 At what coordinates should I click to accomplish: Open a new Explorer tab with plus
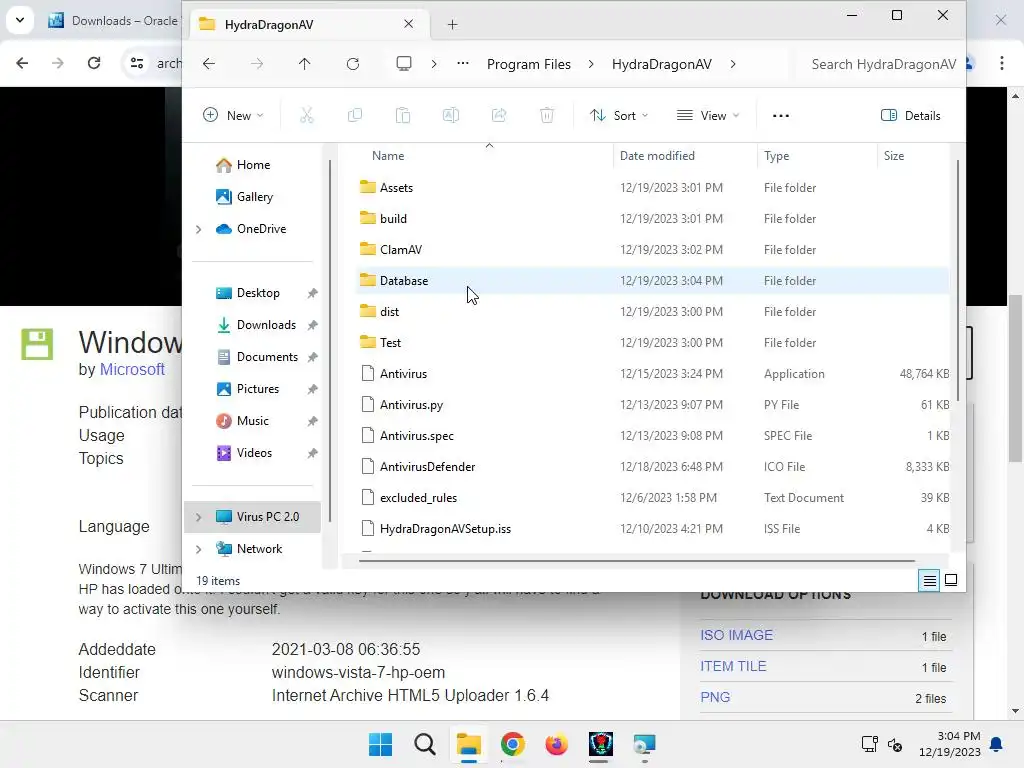coord(452,25)
